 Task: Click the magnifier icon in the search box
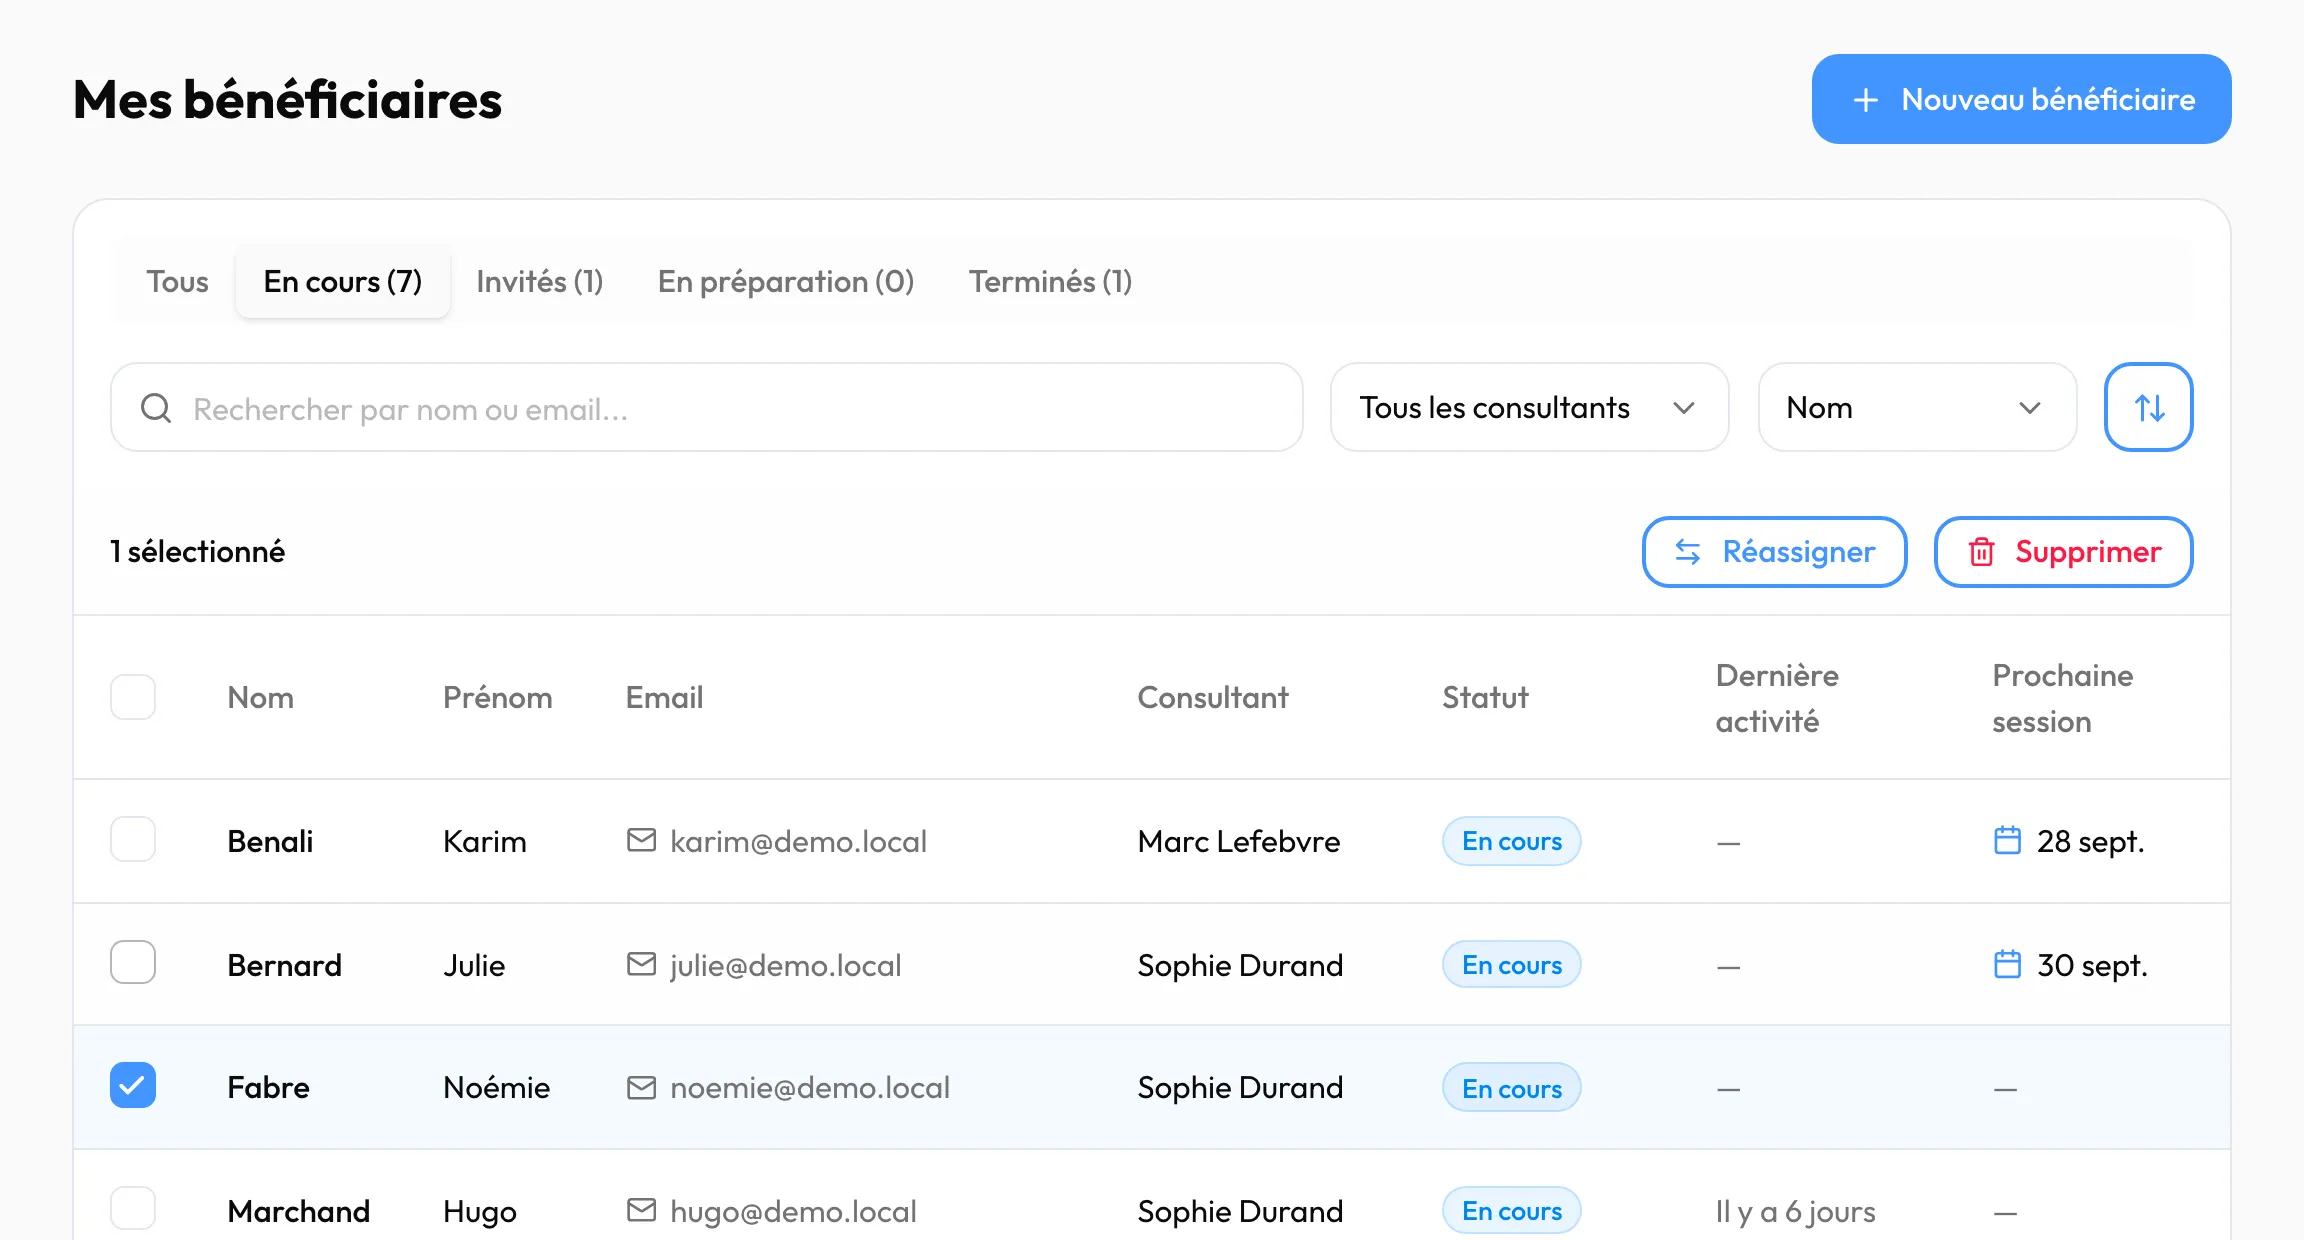click(156, 408)
